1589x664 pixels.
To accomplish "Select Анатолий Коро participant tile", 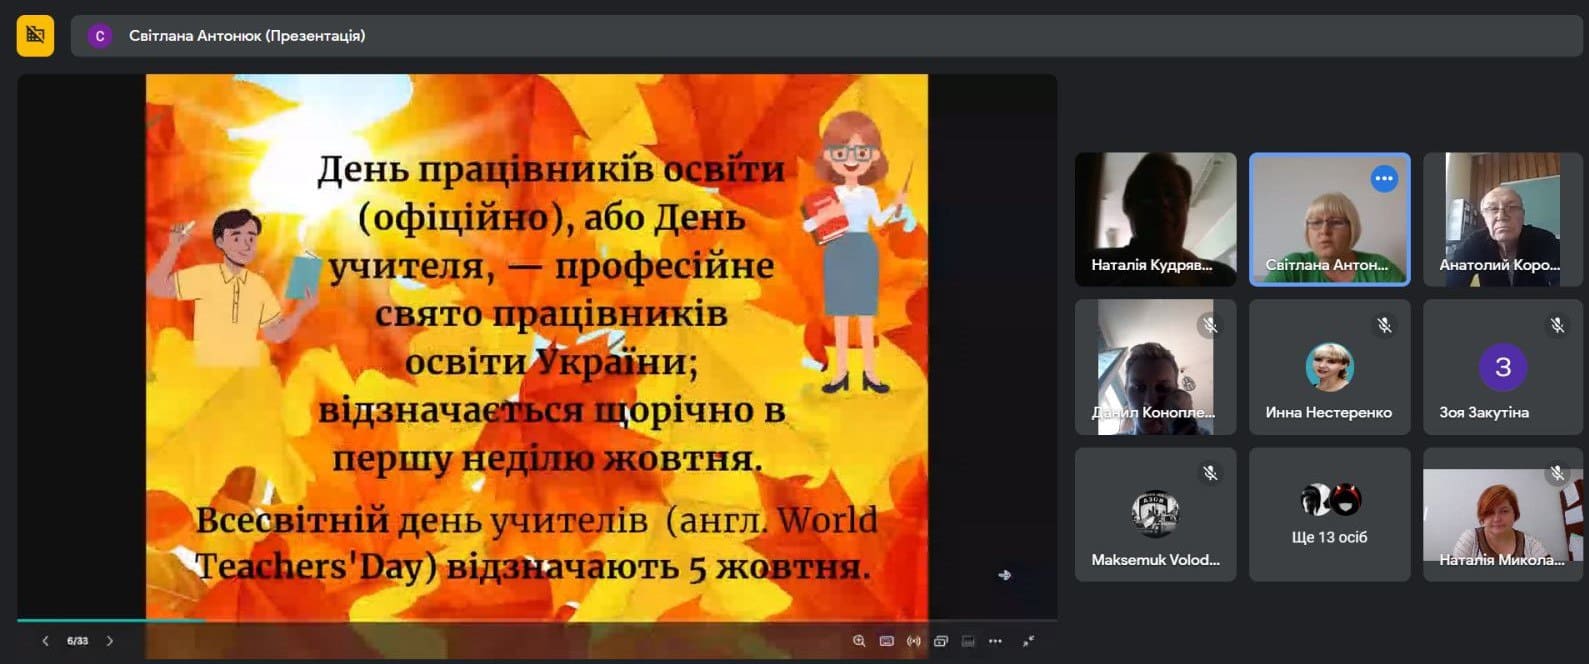I will [1503, 219].
